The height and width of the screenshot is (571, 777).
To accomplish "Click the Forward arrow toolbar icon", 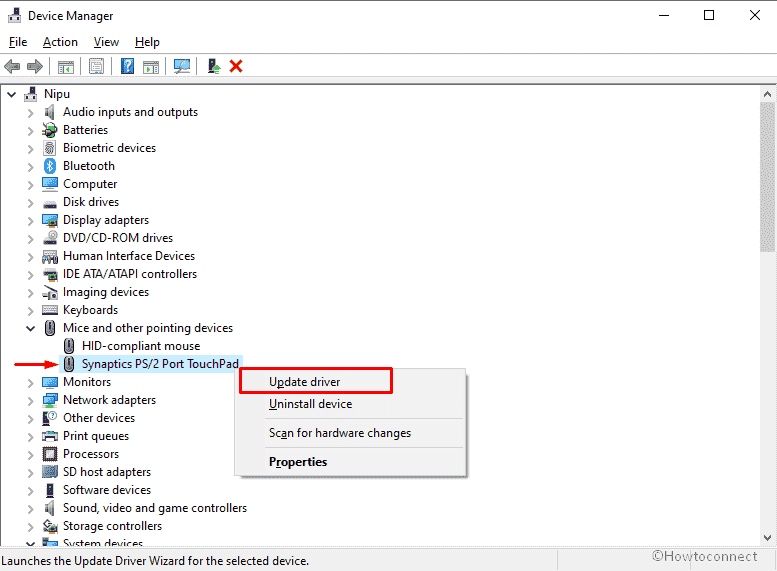I will [x=35, y=66].
